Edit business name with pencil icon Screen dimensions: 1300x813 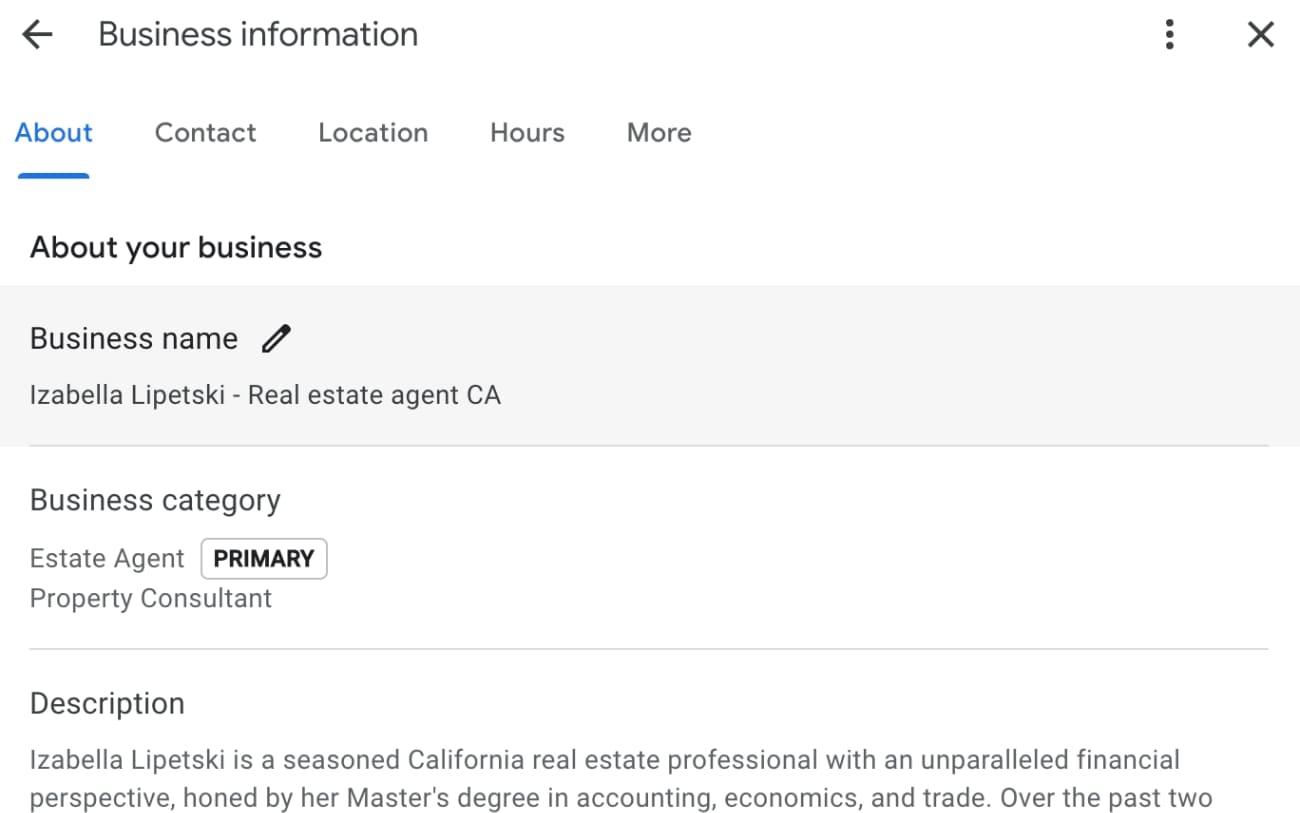tap(276, 339)
